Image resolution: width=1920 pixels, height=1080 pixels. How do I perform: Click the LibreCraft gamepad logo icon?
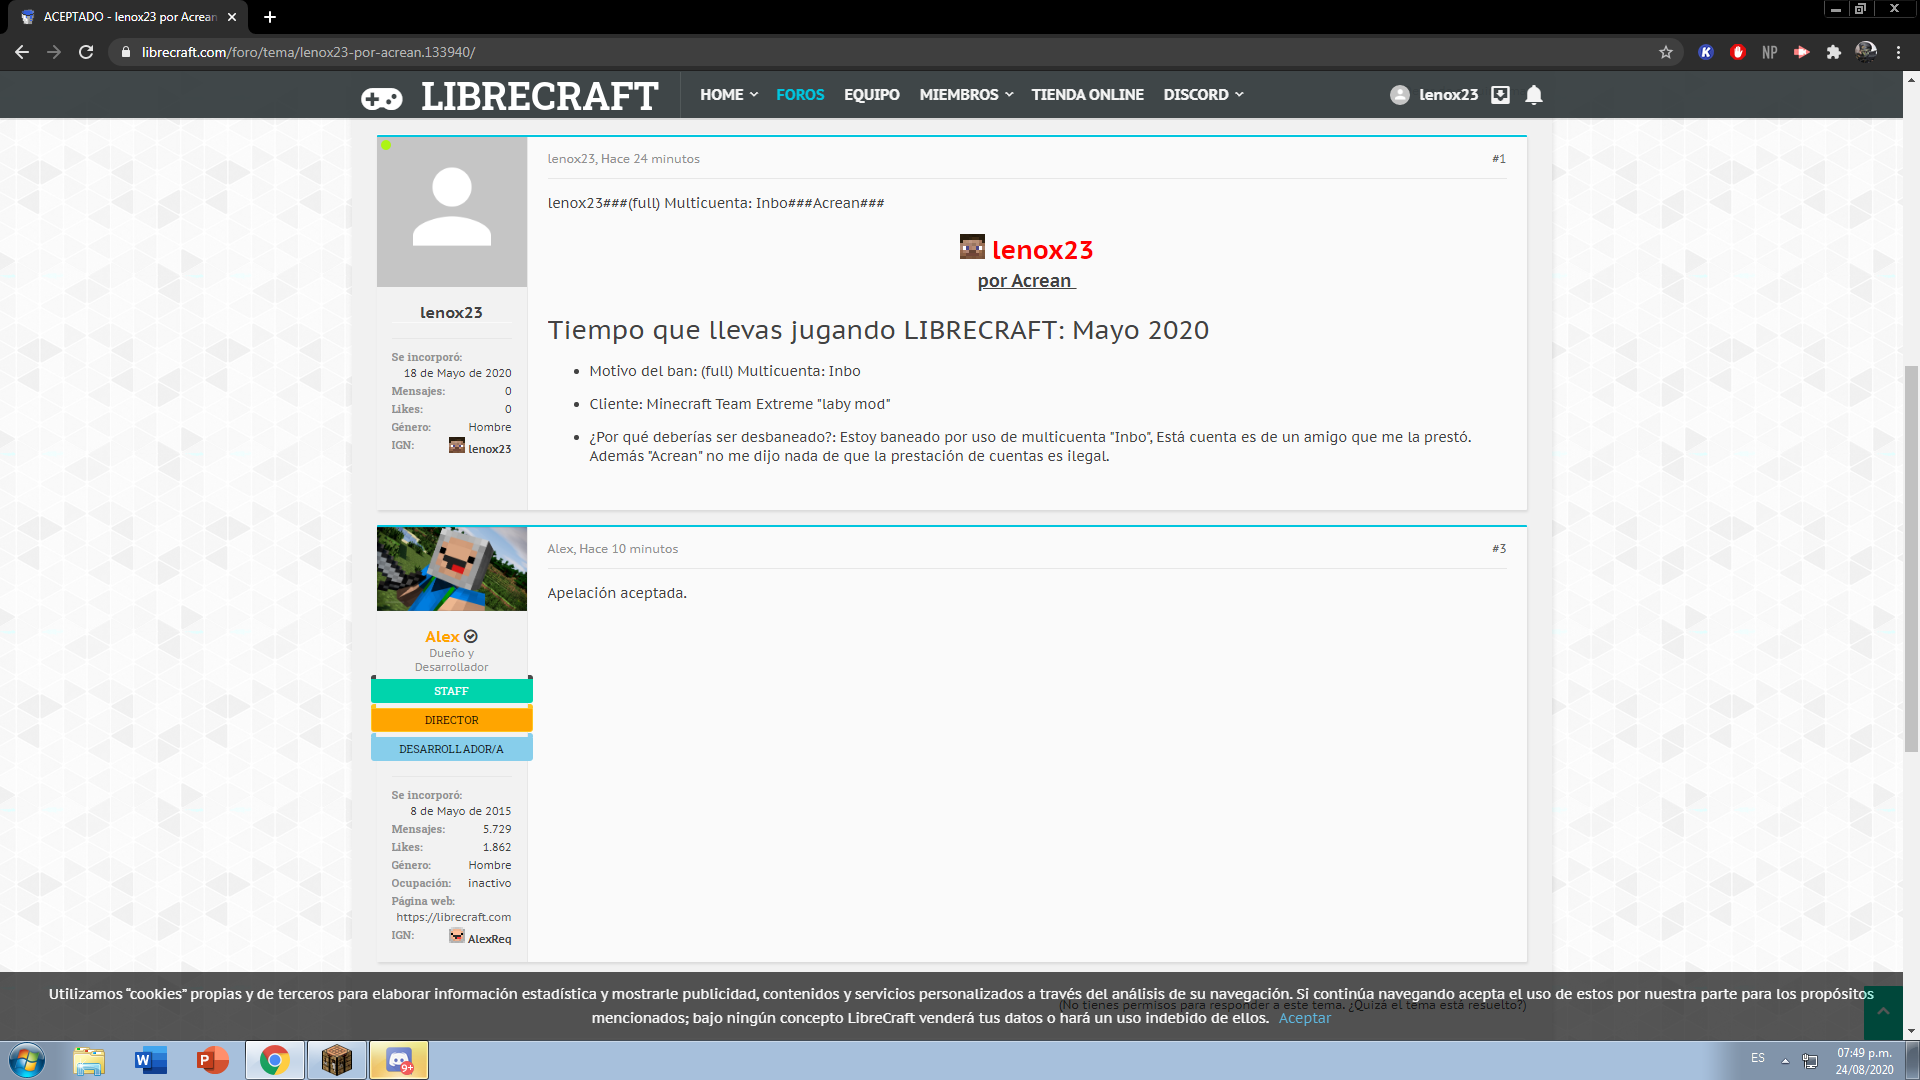tap(382, 98)
